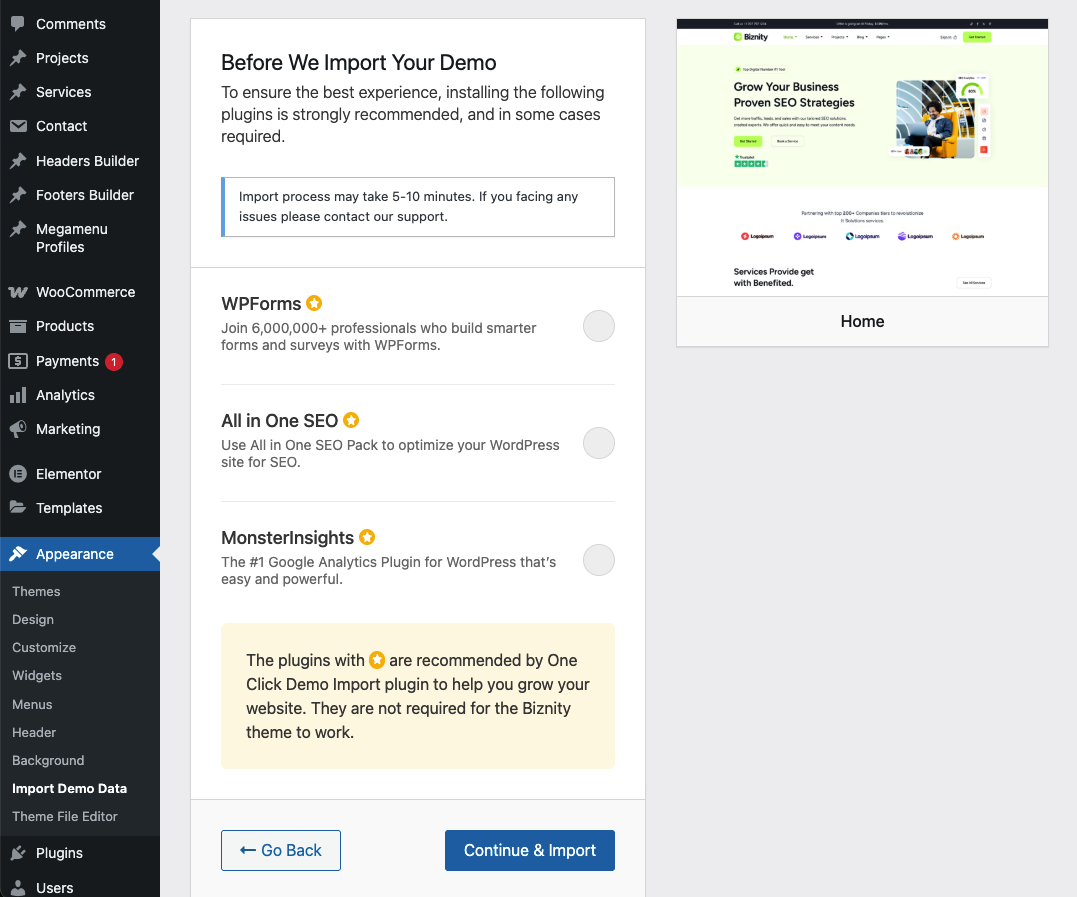Select the Widgets submenu entry

(37, 675)
